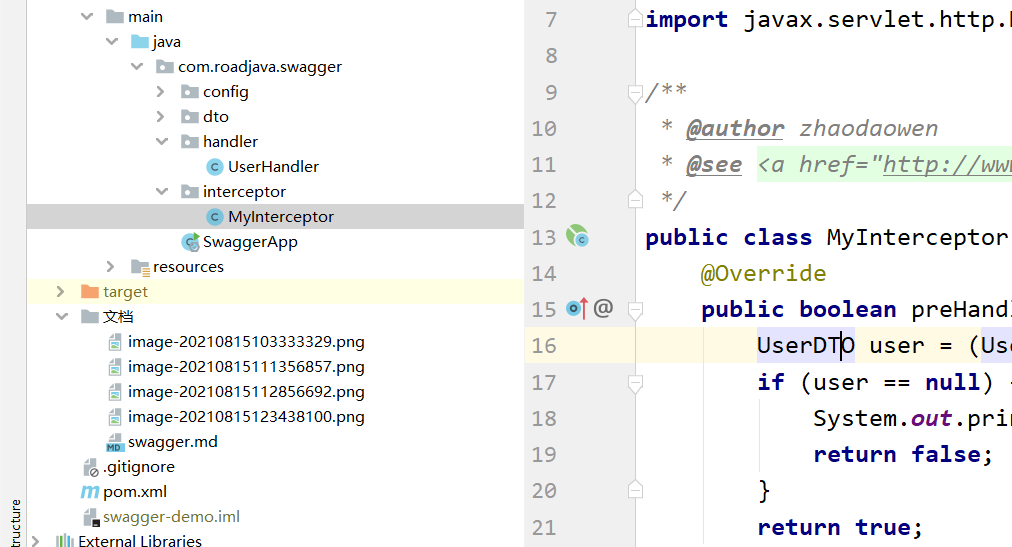Select image-20210815103333329.png file
Viewport: 1012px width, 547px height.
[246, 342]
